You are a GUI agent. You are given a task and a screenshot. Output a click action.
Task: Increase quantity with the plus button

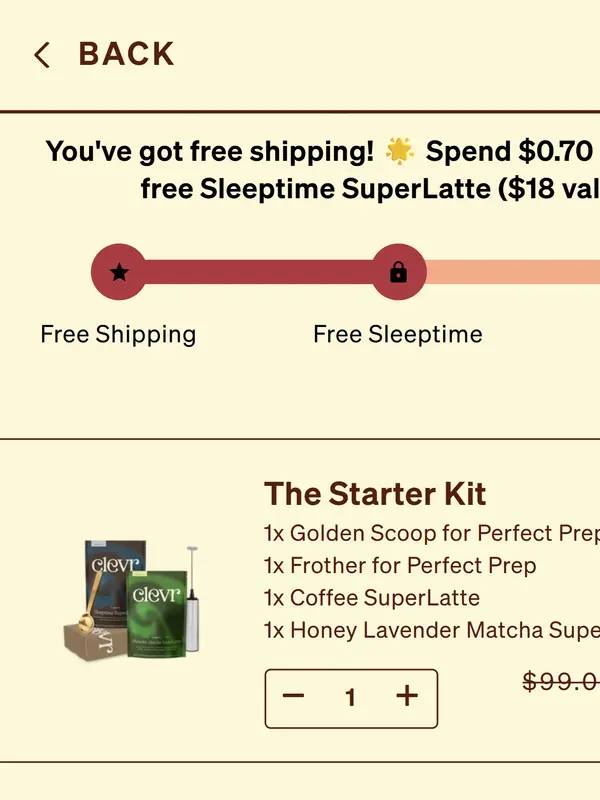407,697
